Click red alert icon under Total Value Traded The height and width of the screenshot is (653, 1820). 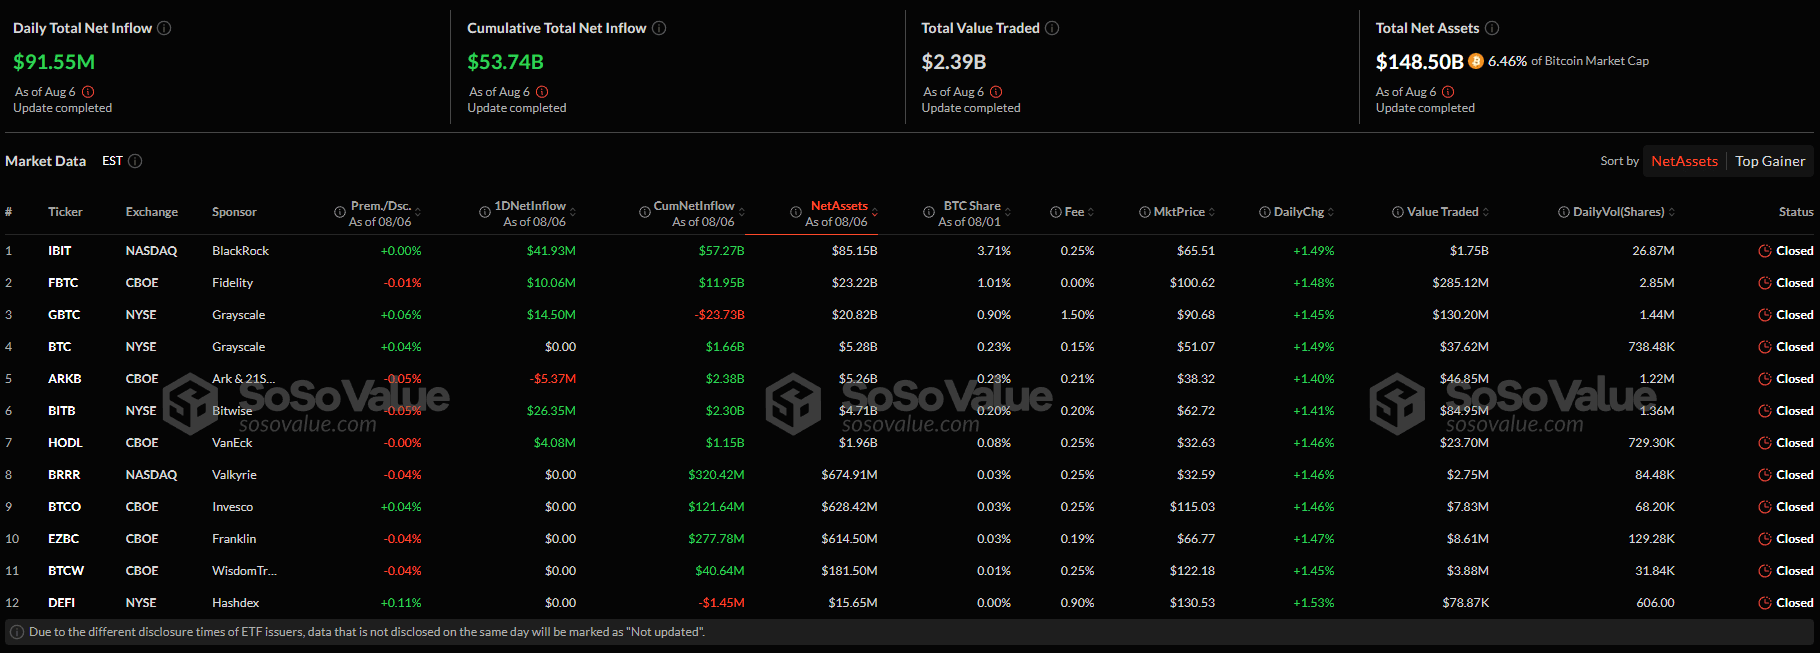click(996, 92)
